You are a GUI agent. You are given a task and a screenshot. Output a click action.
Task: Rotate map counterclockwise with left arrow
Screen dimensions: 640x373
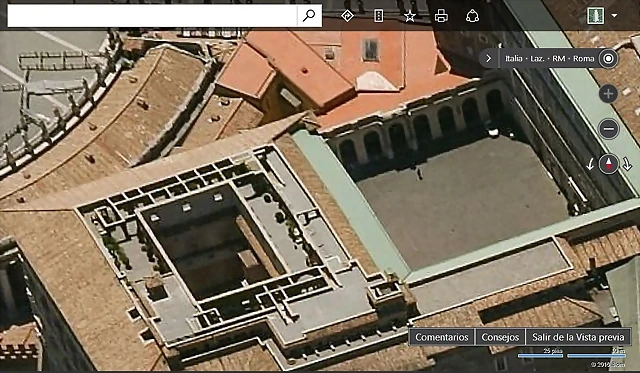click(x=590, y=164)
